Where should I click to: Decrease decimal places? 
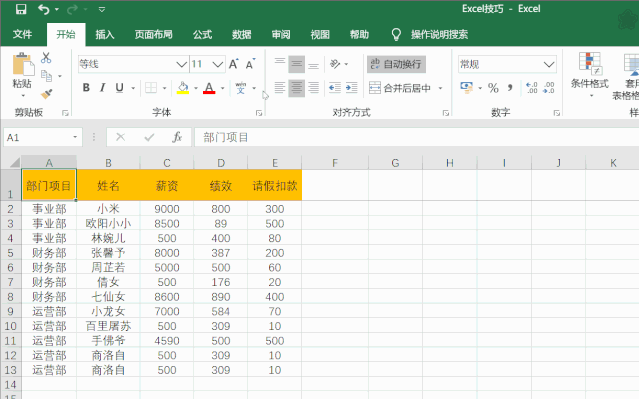pyautogui.click(x=549, y=88)
